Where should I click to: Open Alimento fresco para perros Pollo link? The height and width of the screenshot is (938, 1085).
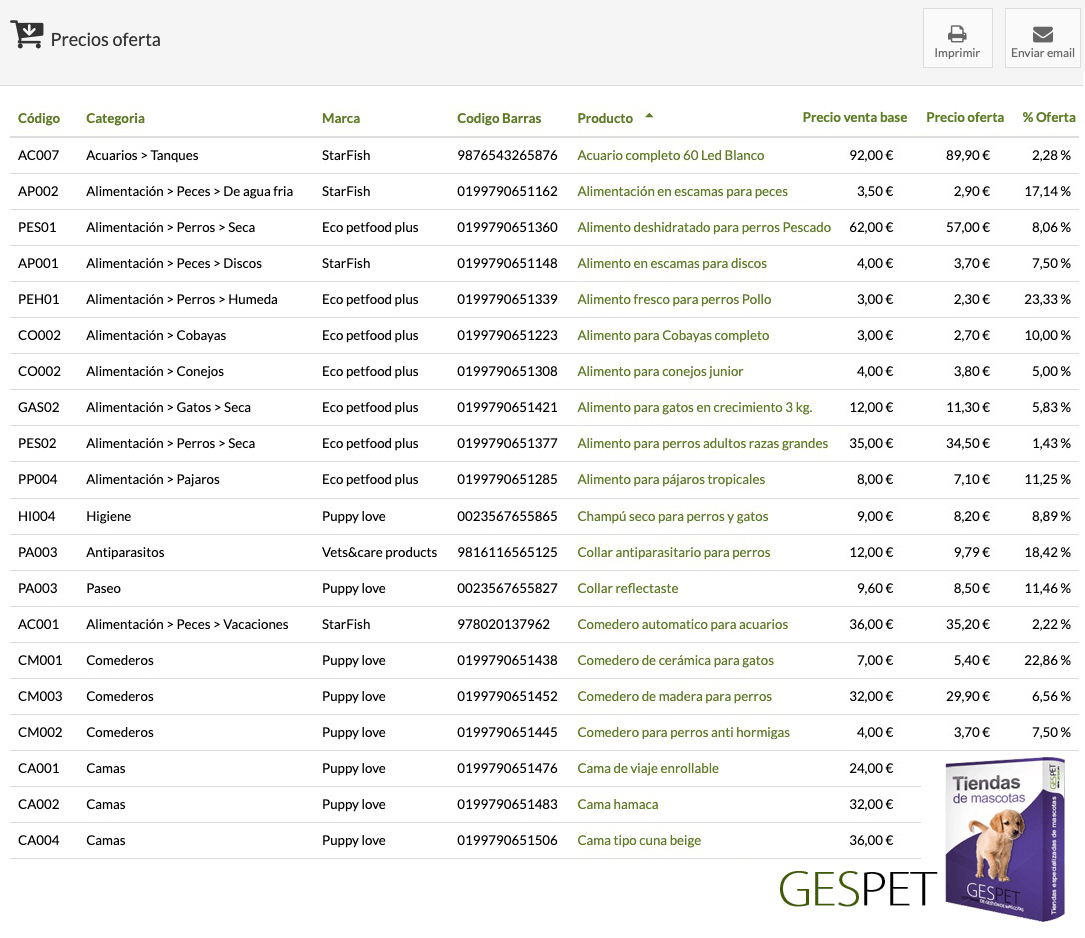pos(674,299)
